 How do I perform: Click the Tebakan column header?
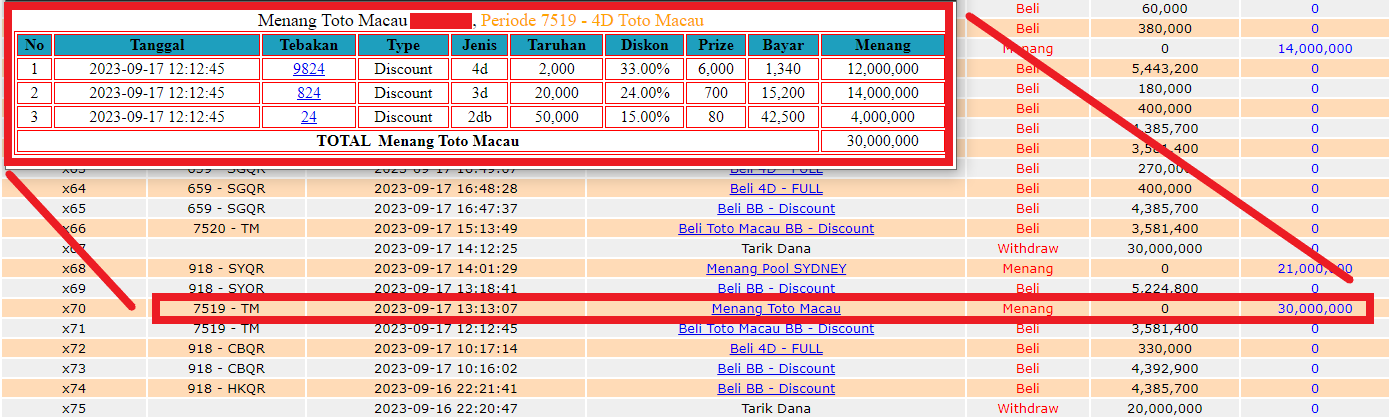[x=309, y=45]
